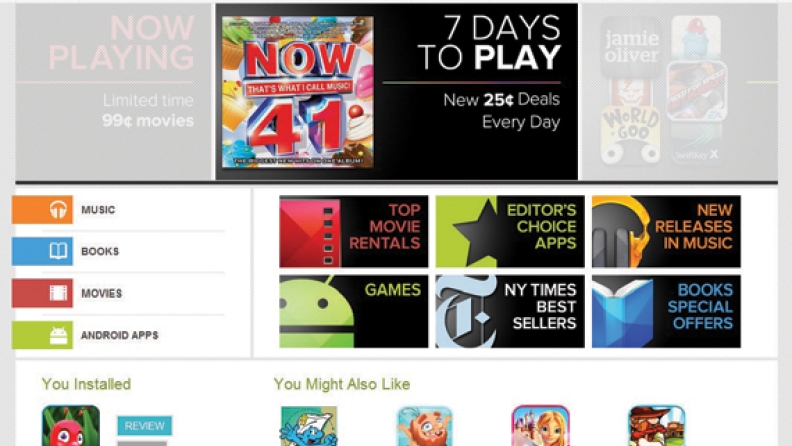Open the Games tile with Android robot
Image resolution: width=792 pixels, height=446 pixels.
[354, 311]
